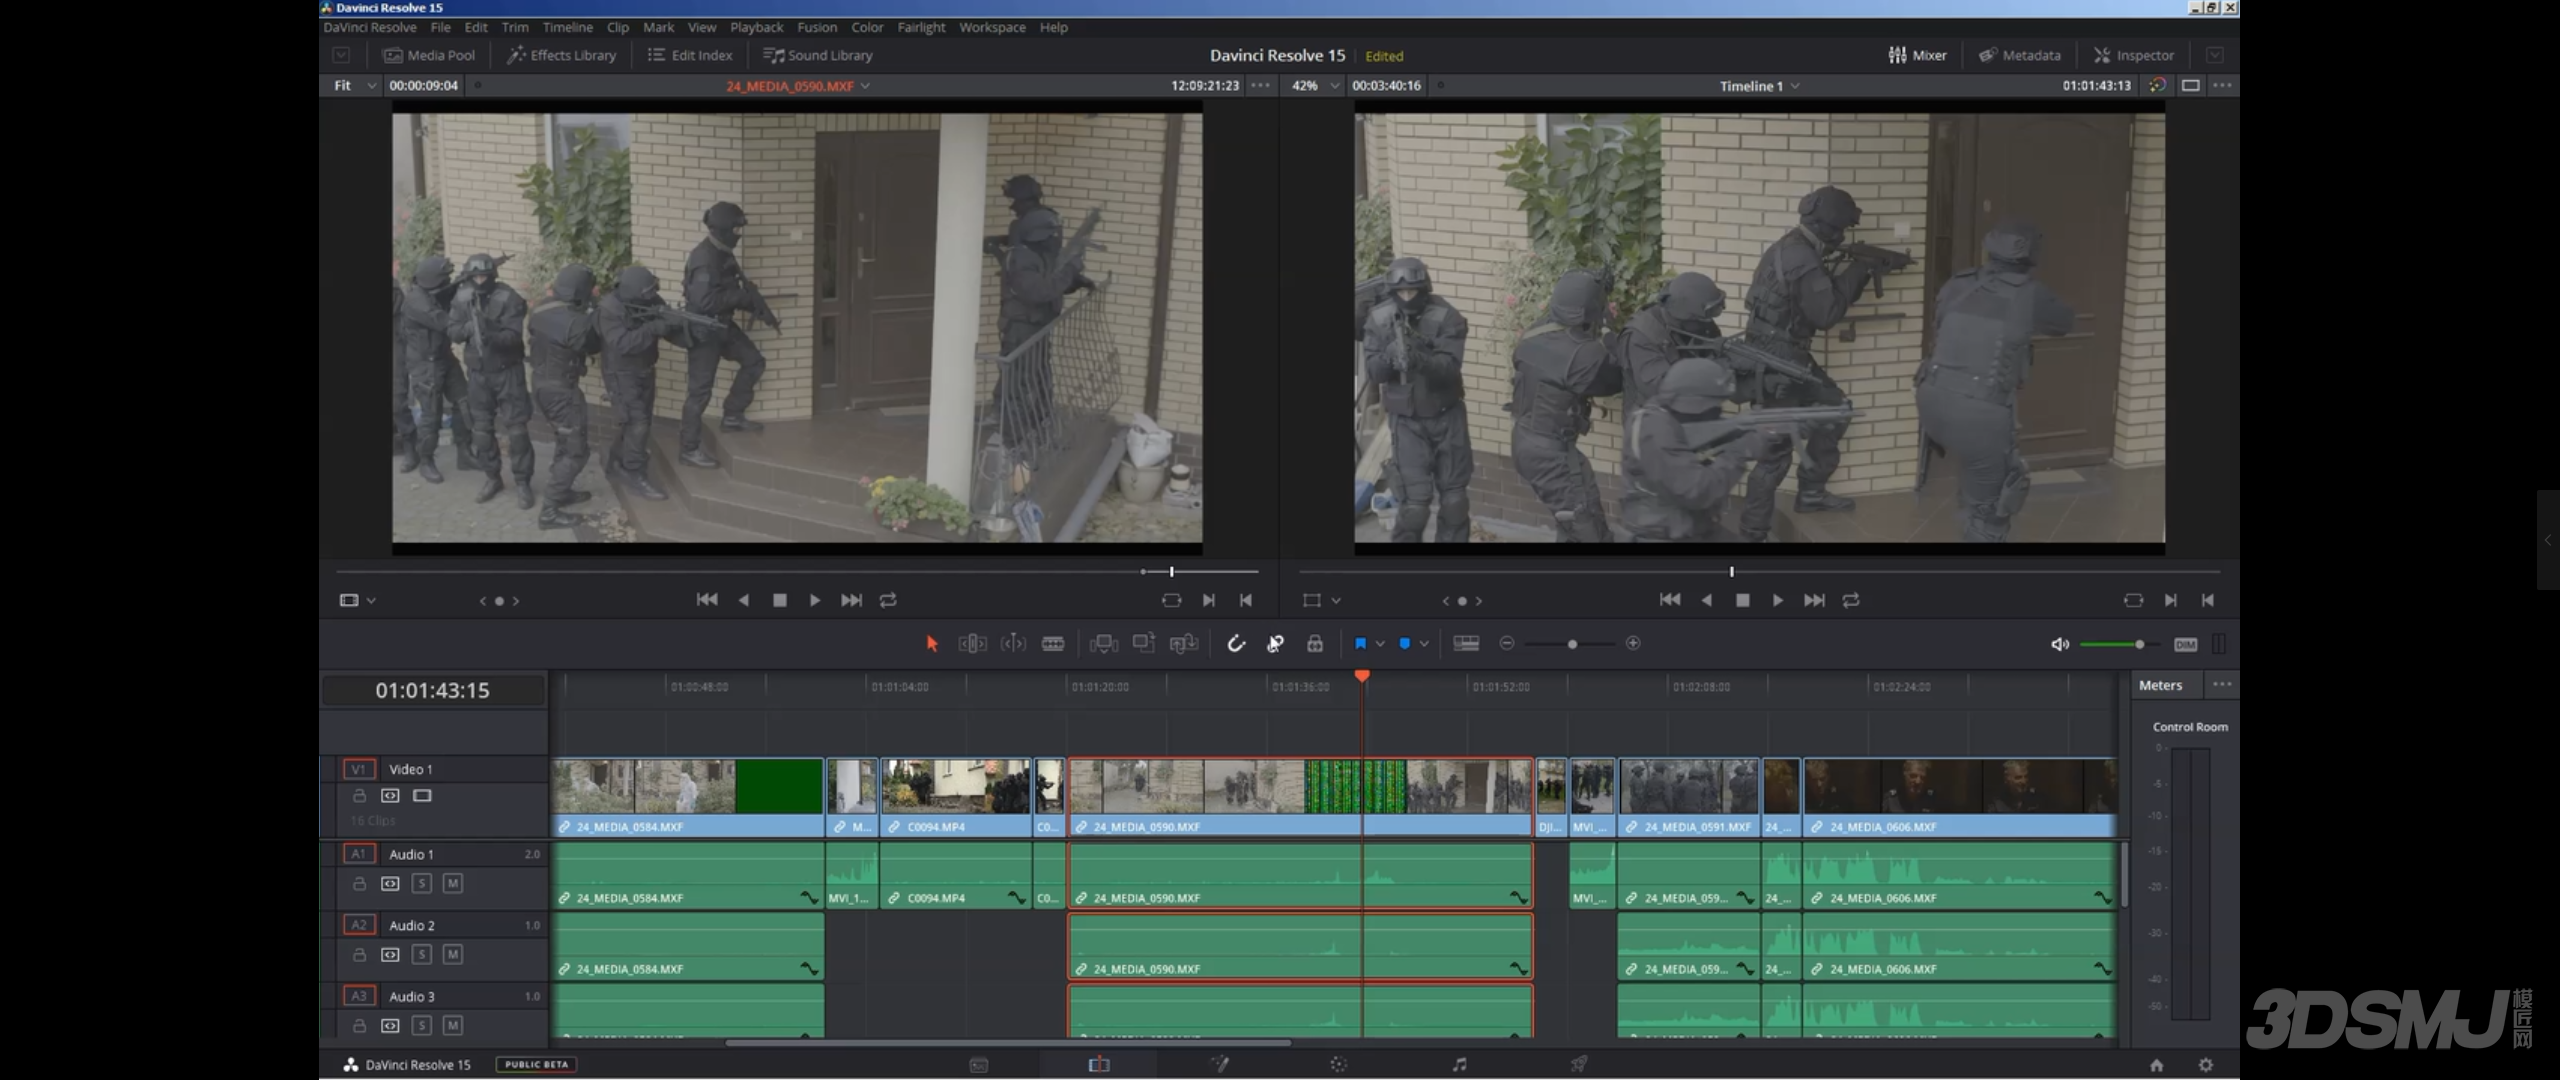Viewport: 2560px width, 1080px height.
Task: Activate the Dynamic Trim mode tool
Action: (x=1013, y=644)
